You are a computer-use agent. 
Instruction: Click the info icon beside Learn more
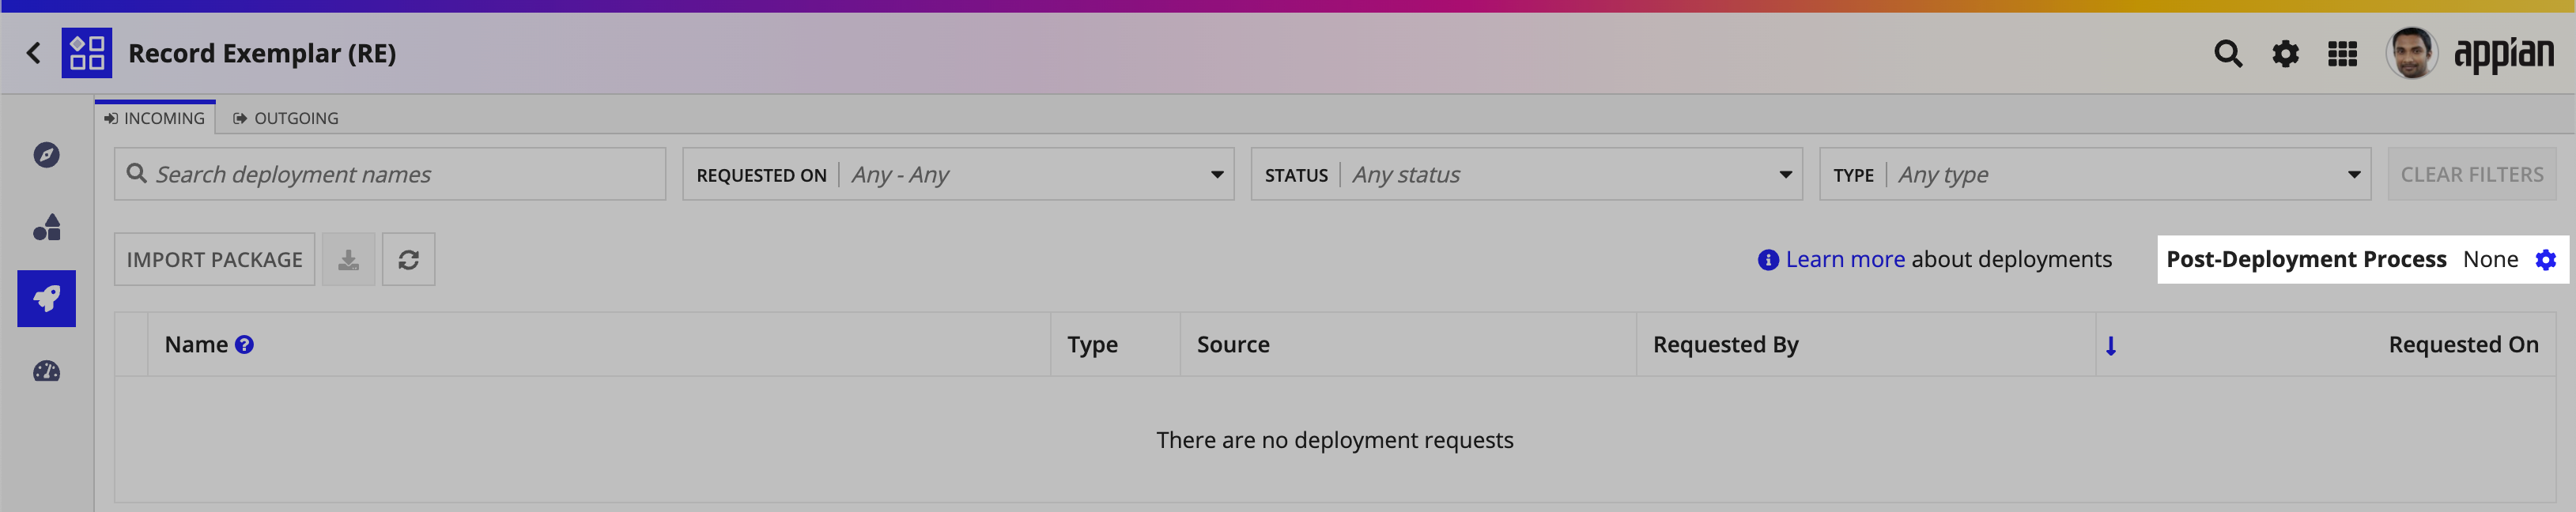click(x=1768, y=260)
